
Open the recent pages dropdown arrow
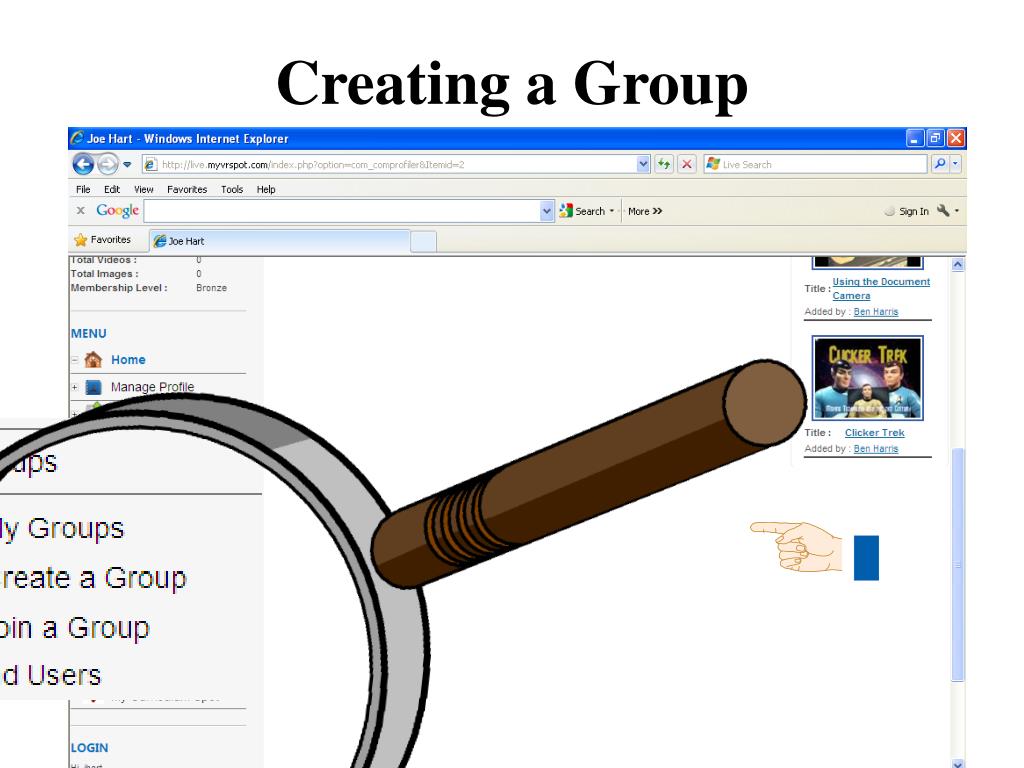click(127, 165)
